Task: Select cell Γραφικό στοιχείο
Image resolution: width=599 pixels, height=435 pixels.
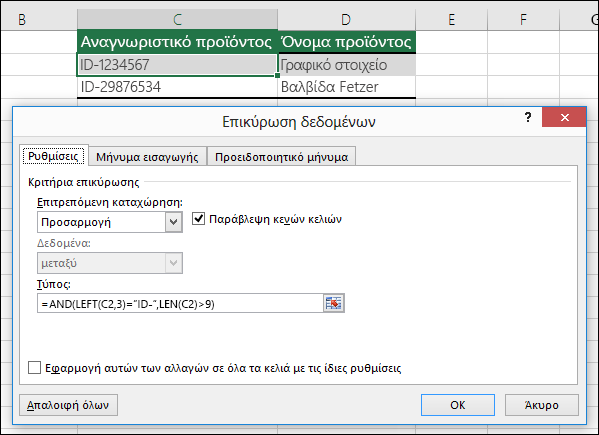Action: (x=346, y=65)
